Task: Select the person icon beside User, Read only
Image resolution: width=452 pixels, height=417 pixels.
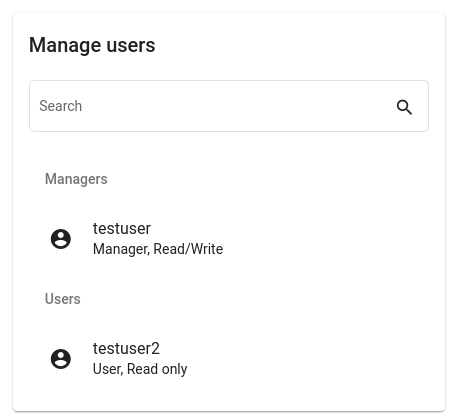Action: (61, 359)
